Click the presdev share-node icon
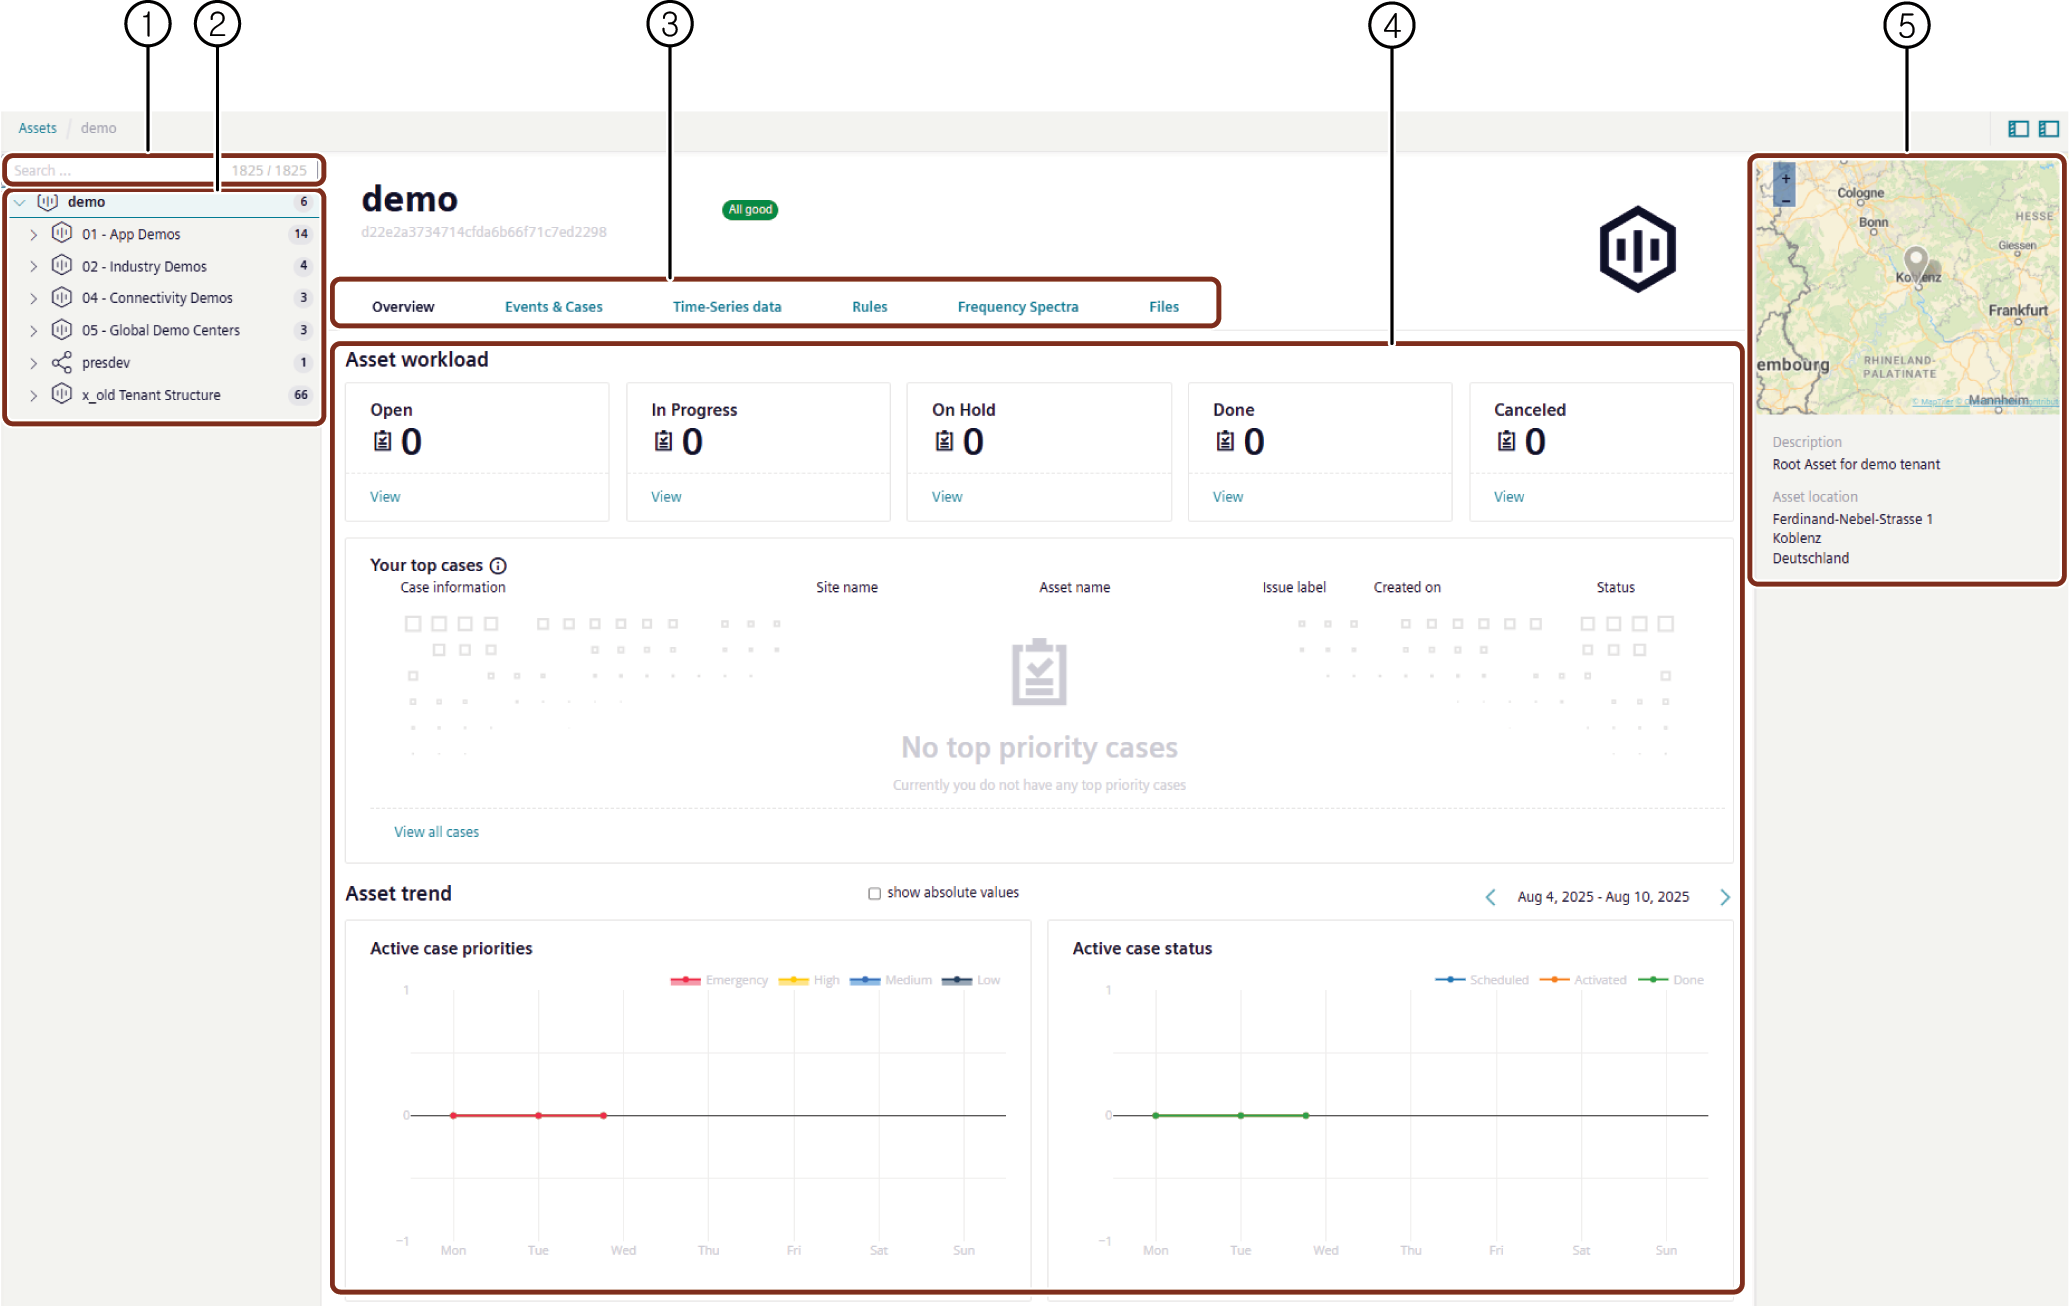The image size is (2069, 1306). pos(62,362)
